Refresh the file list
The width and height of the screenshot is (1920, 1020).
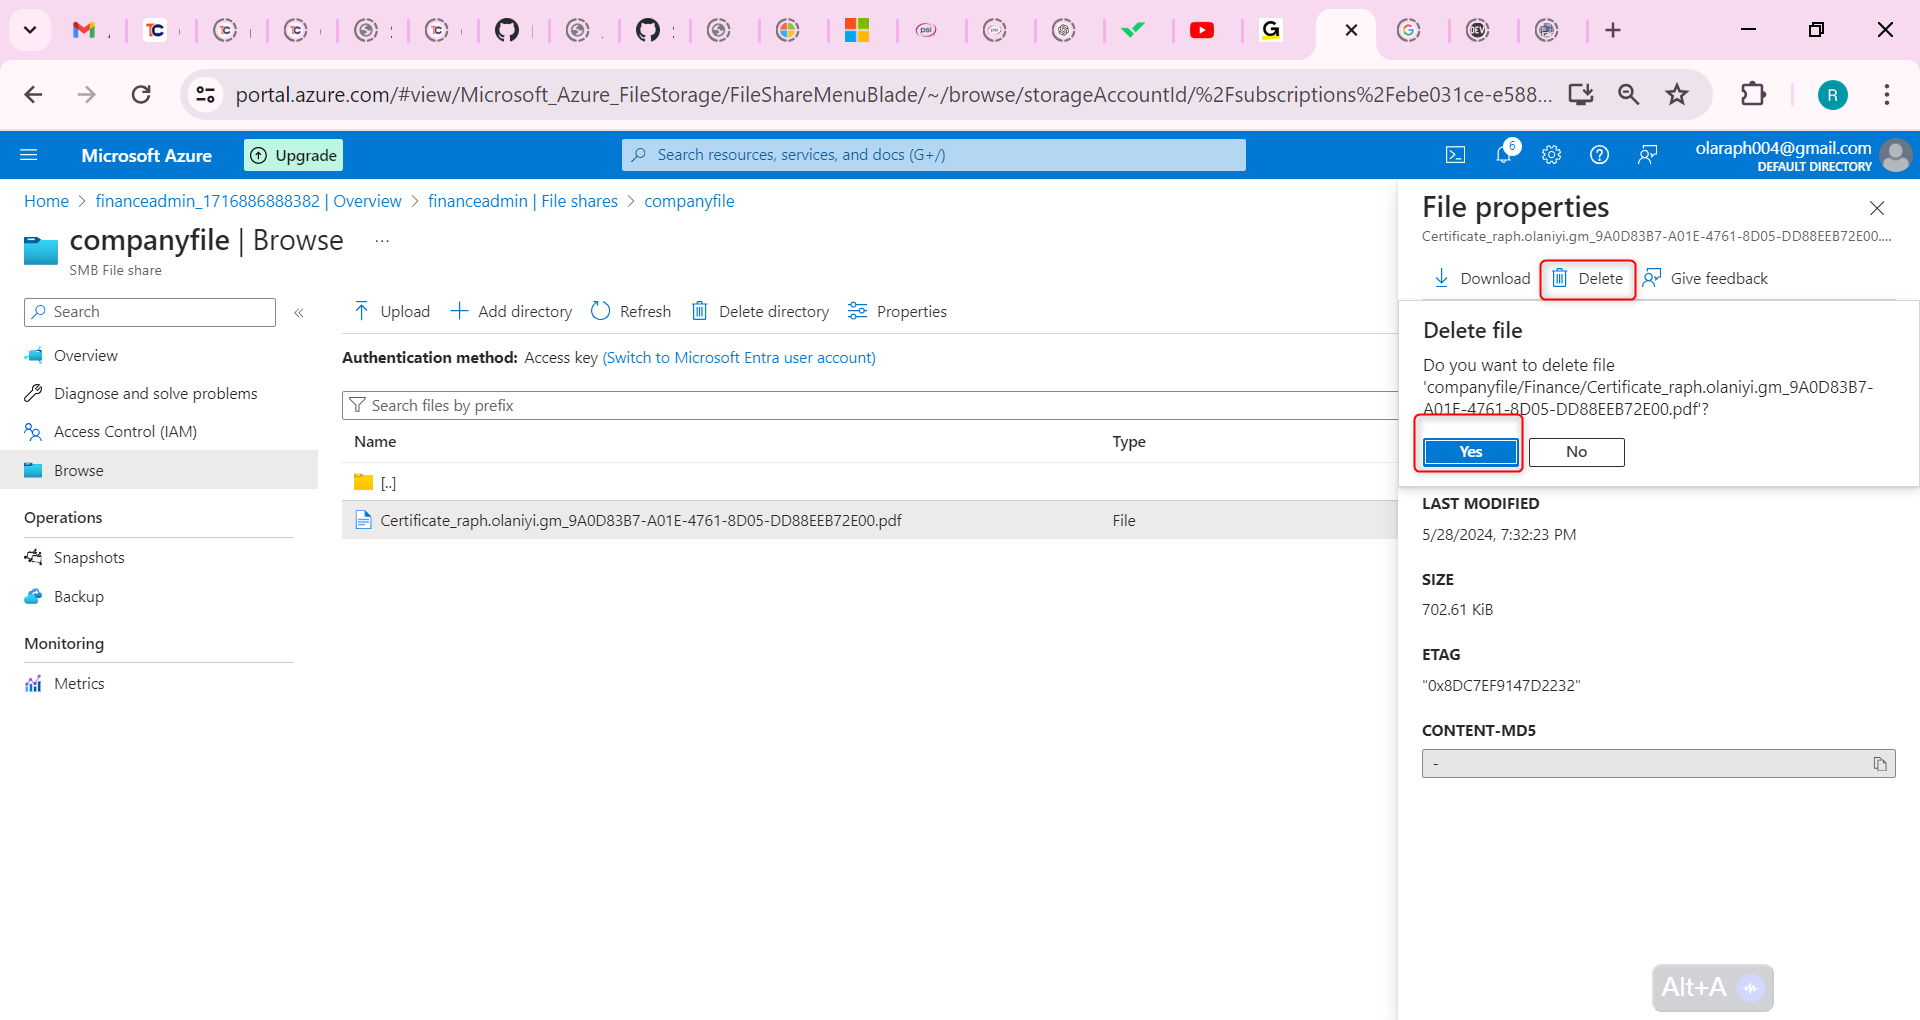[631, 311]
